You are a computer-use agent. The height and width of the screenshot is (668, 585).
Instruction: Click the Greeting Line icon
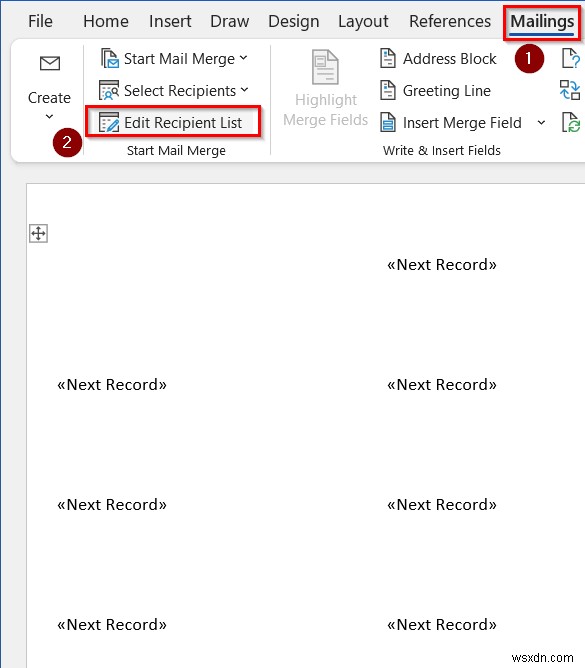(x=388, y=90)
